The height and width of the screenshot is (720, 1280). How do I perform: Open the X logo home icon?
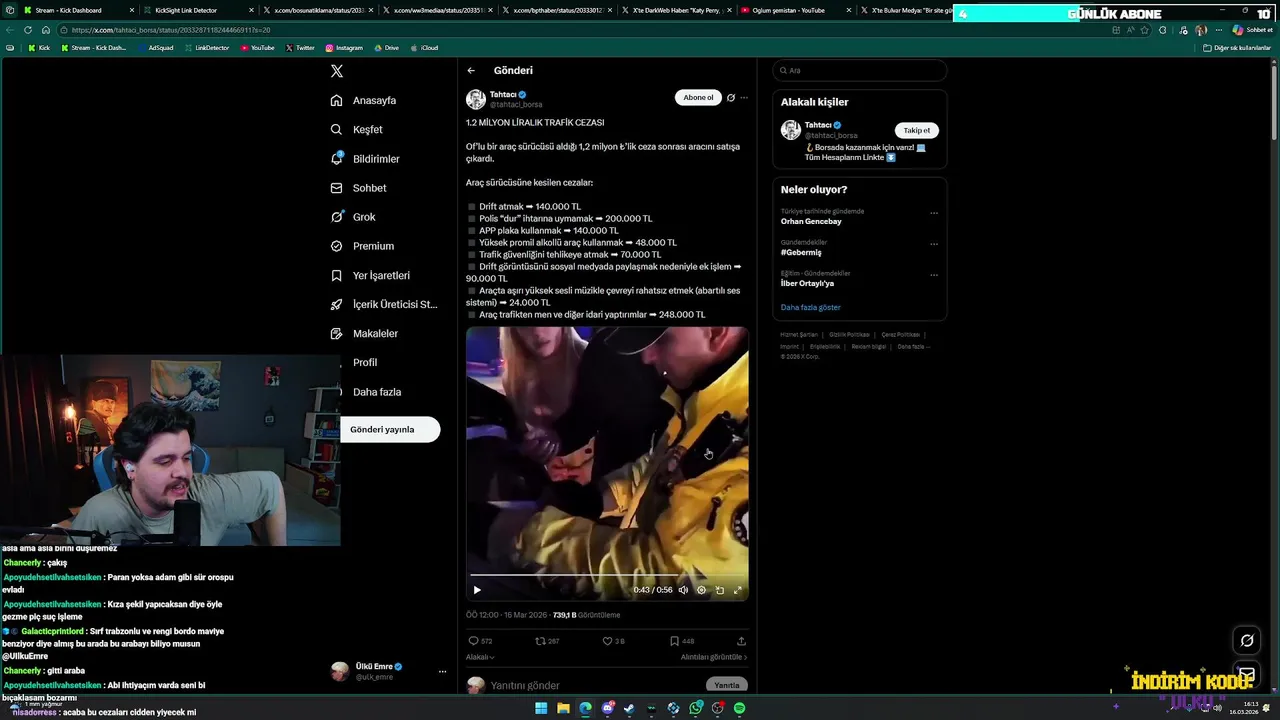[x=337, y=71]
